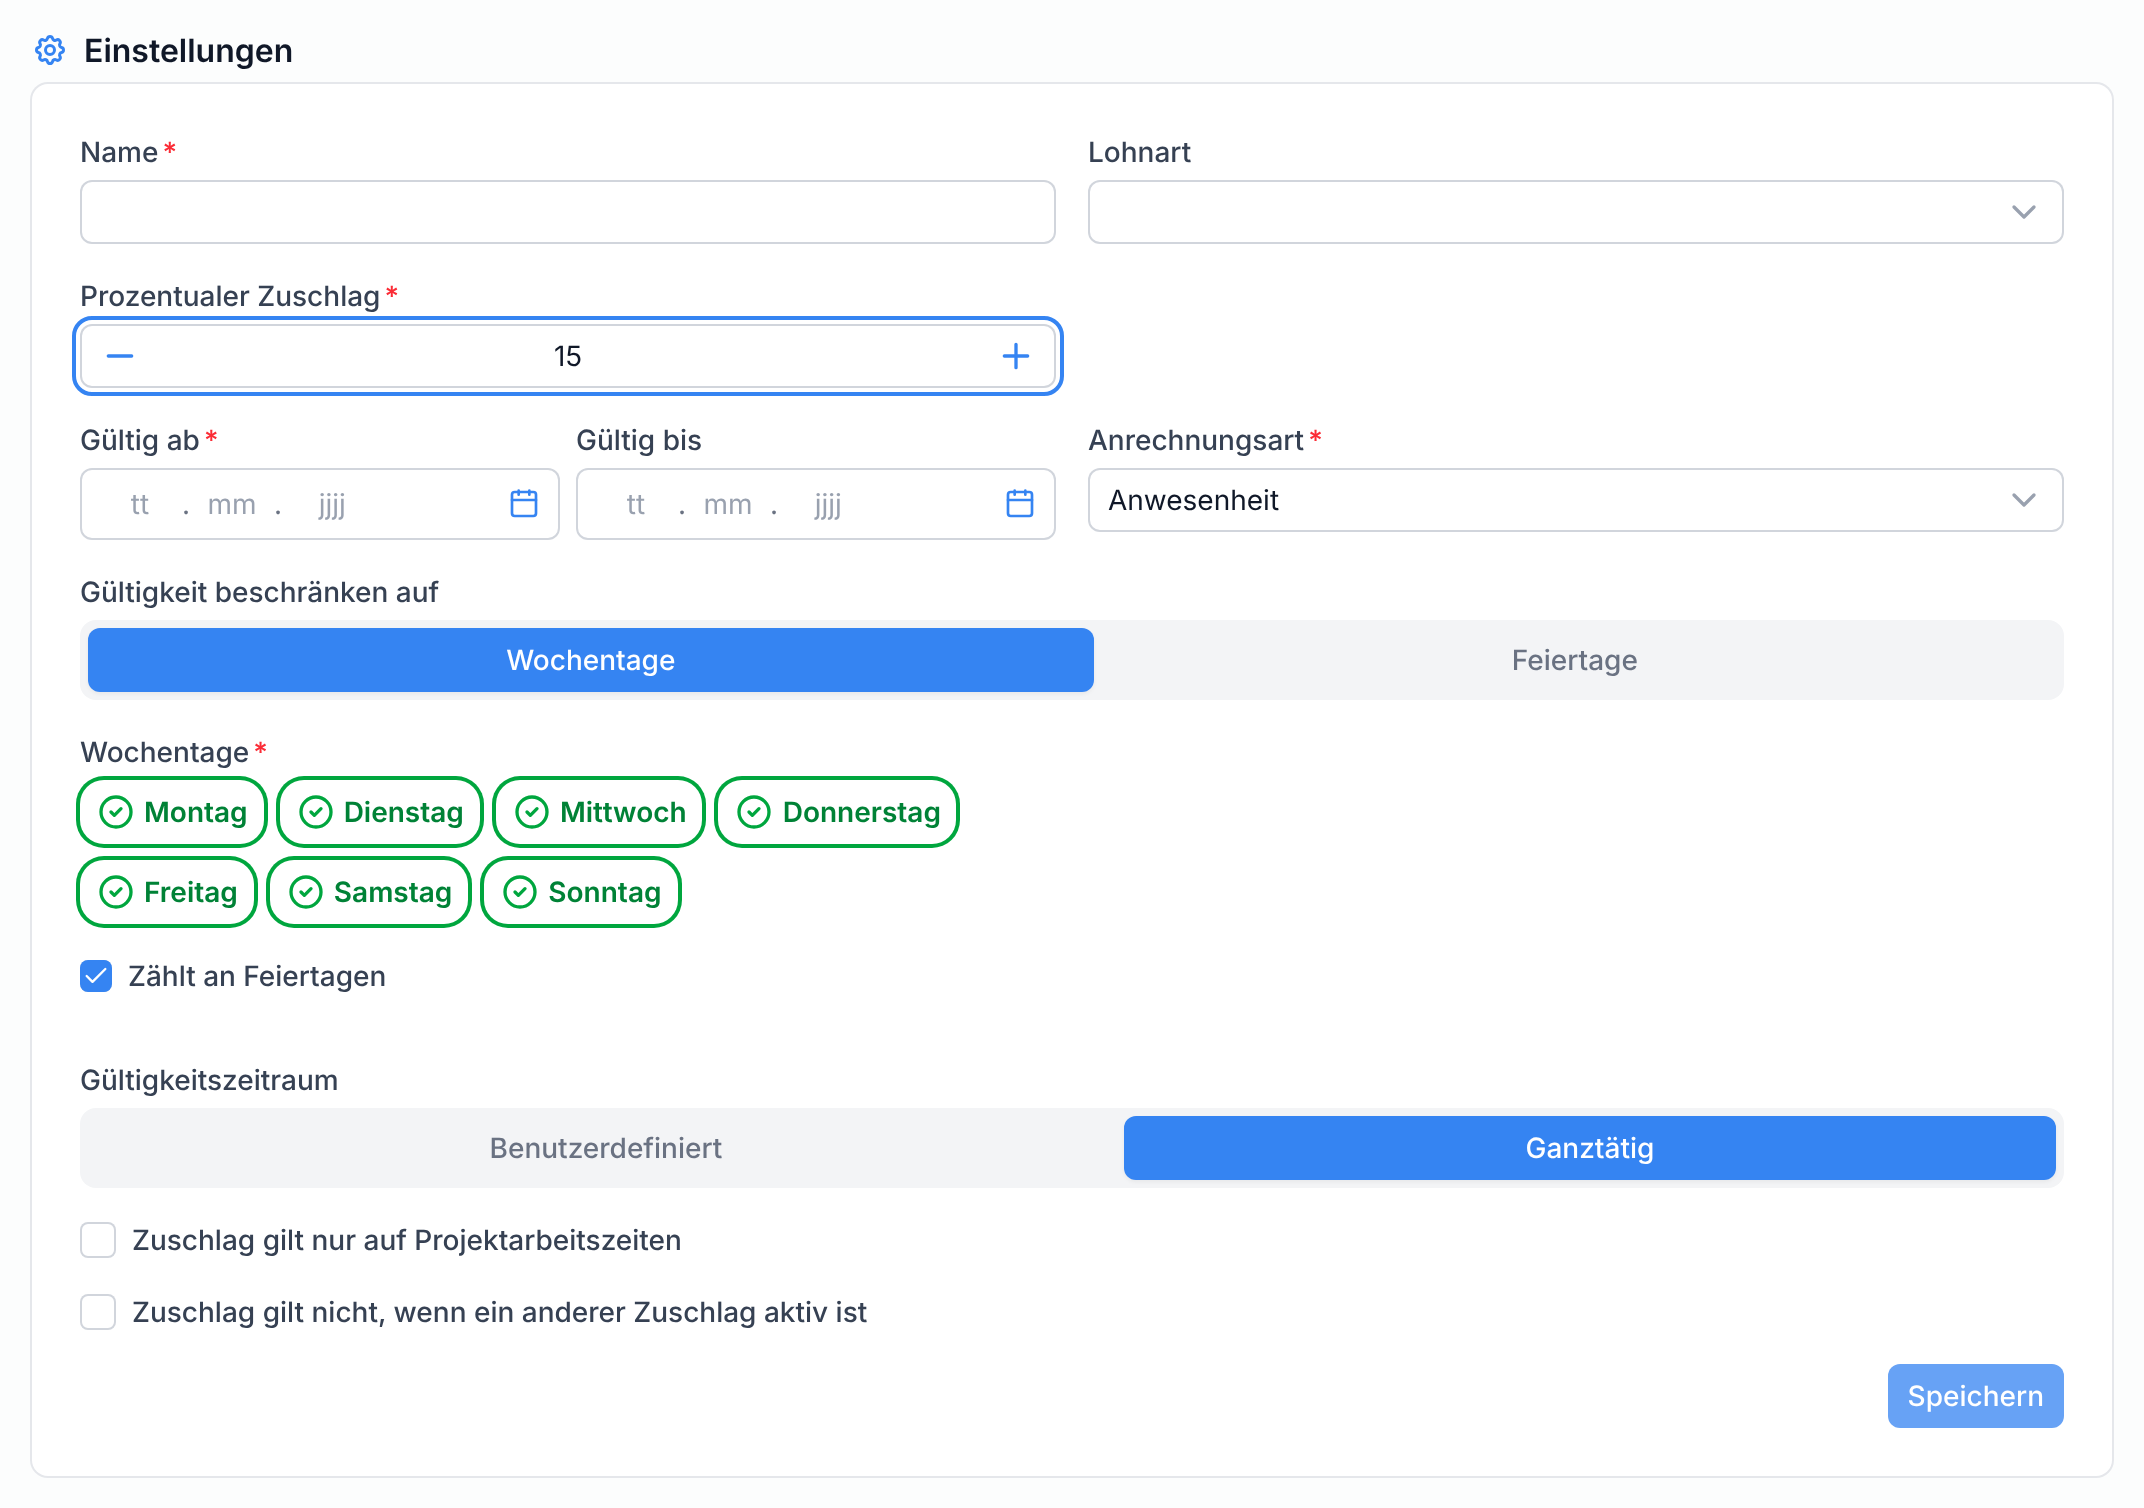Image resolution: width=2144 pixels, height=1508 pixels.
Task: Select the Wochentage segment tab
Action: click(591, 660)
